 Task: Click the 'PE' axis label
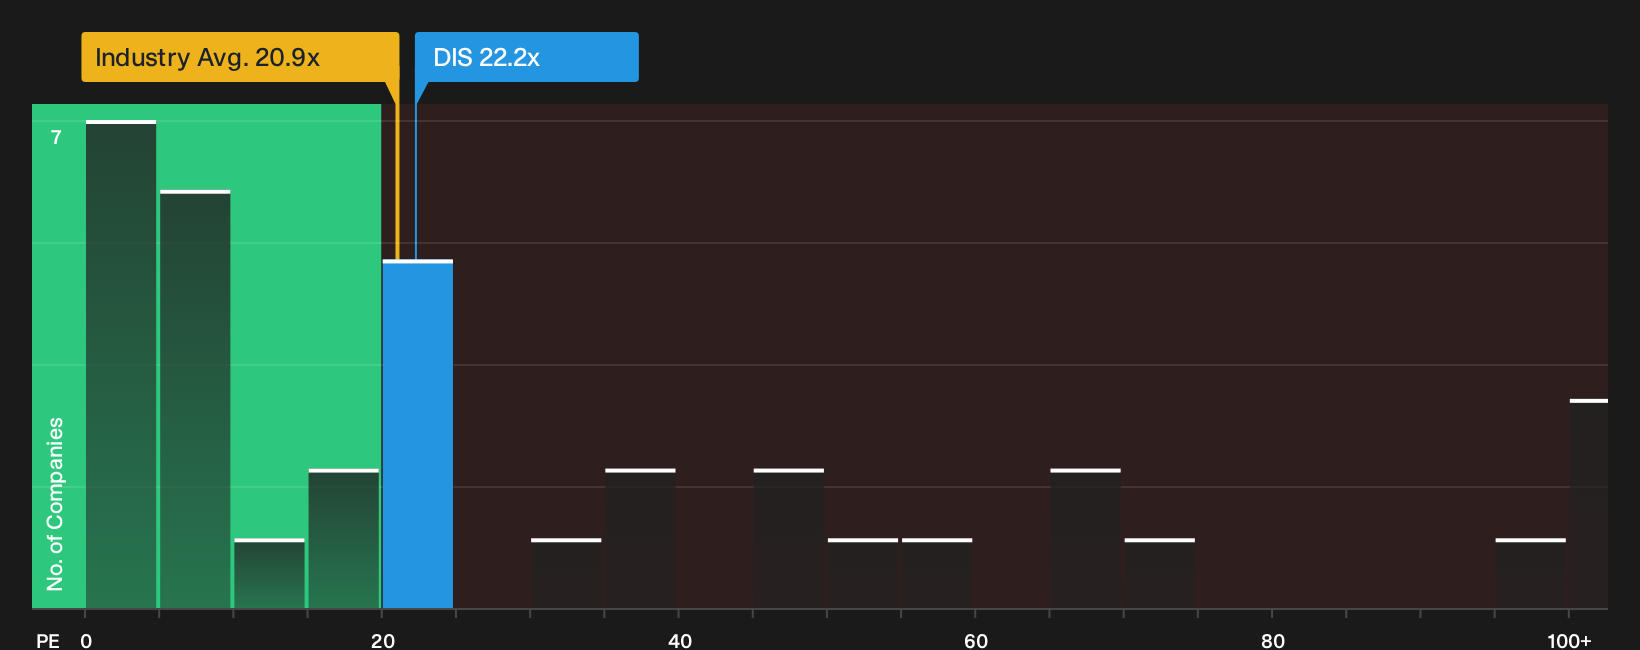[48, 641]
